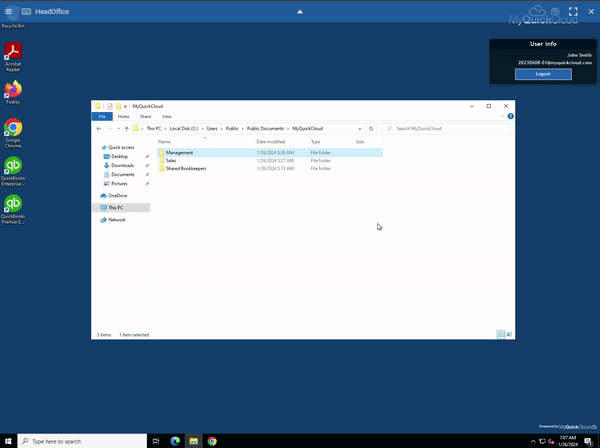Select the QuickBooks Premier desktop shortcut
600x448 pixels.
click(x=13, y=209)
